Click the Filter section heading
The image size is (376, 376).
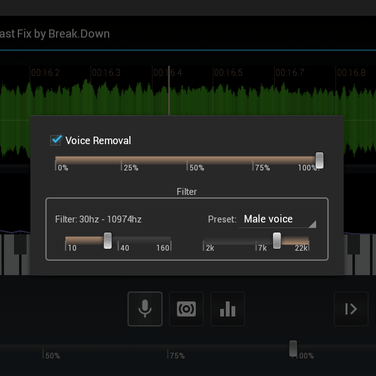pos(187,192)
